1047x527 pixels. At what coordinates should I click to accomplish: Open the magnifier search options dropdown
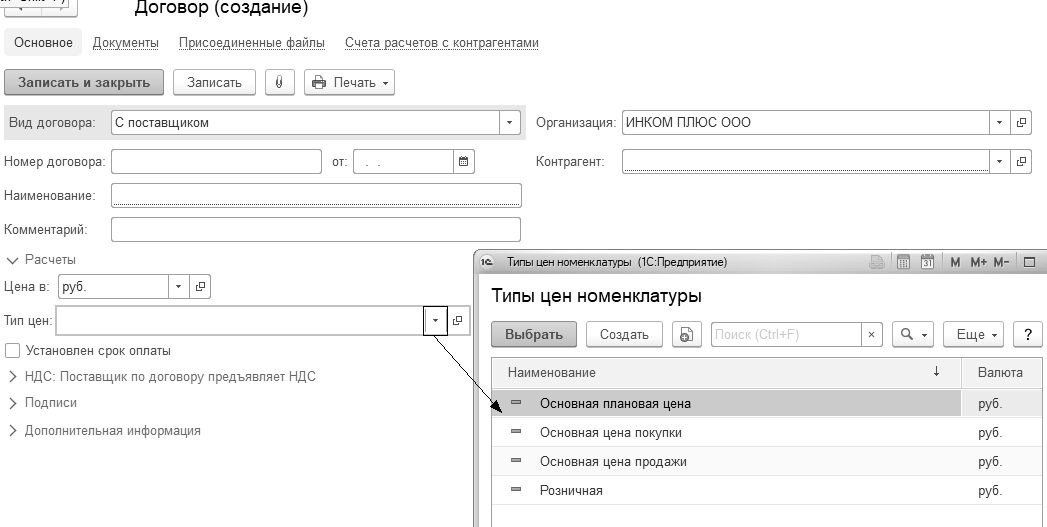pos(913,335)
